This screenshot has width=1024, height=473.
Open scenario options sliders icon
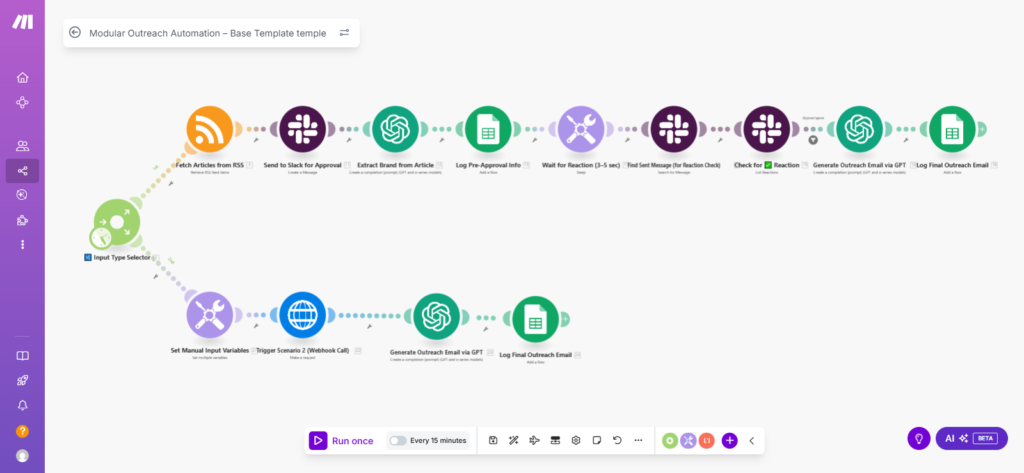344,33
